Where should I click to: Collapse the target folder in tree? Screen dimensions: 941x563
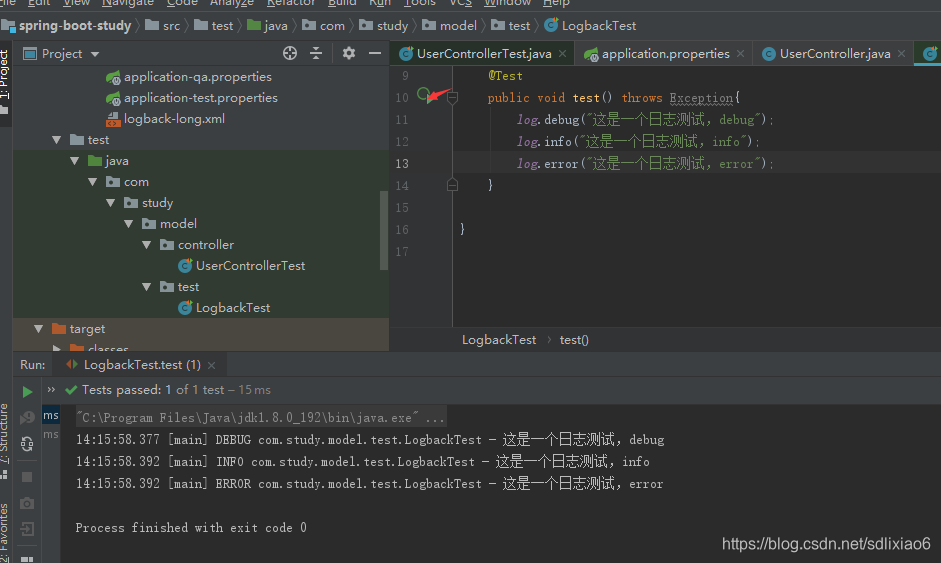click(38, 329)
